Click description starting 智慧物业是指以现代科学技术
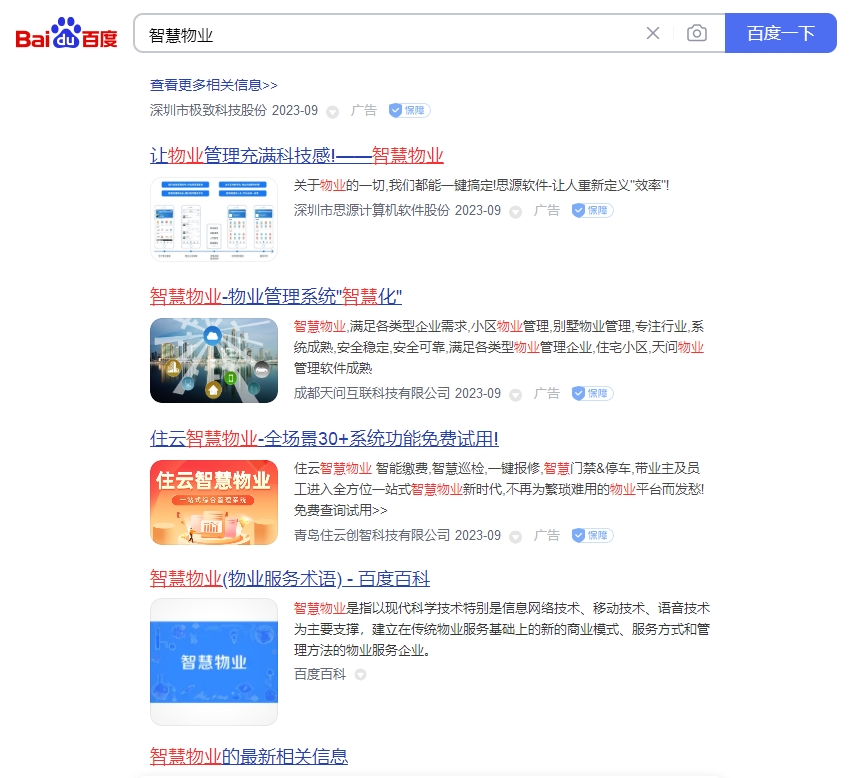This screenshot has width=856, height=778. click(502, 629)
